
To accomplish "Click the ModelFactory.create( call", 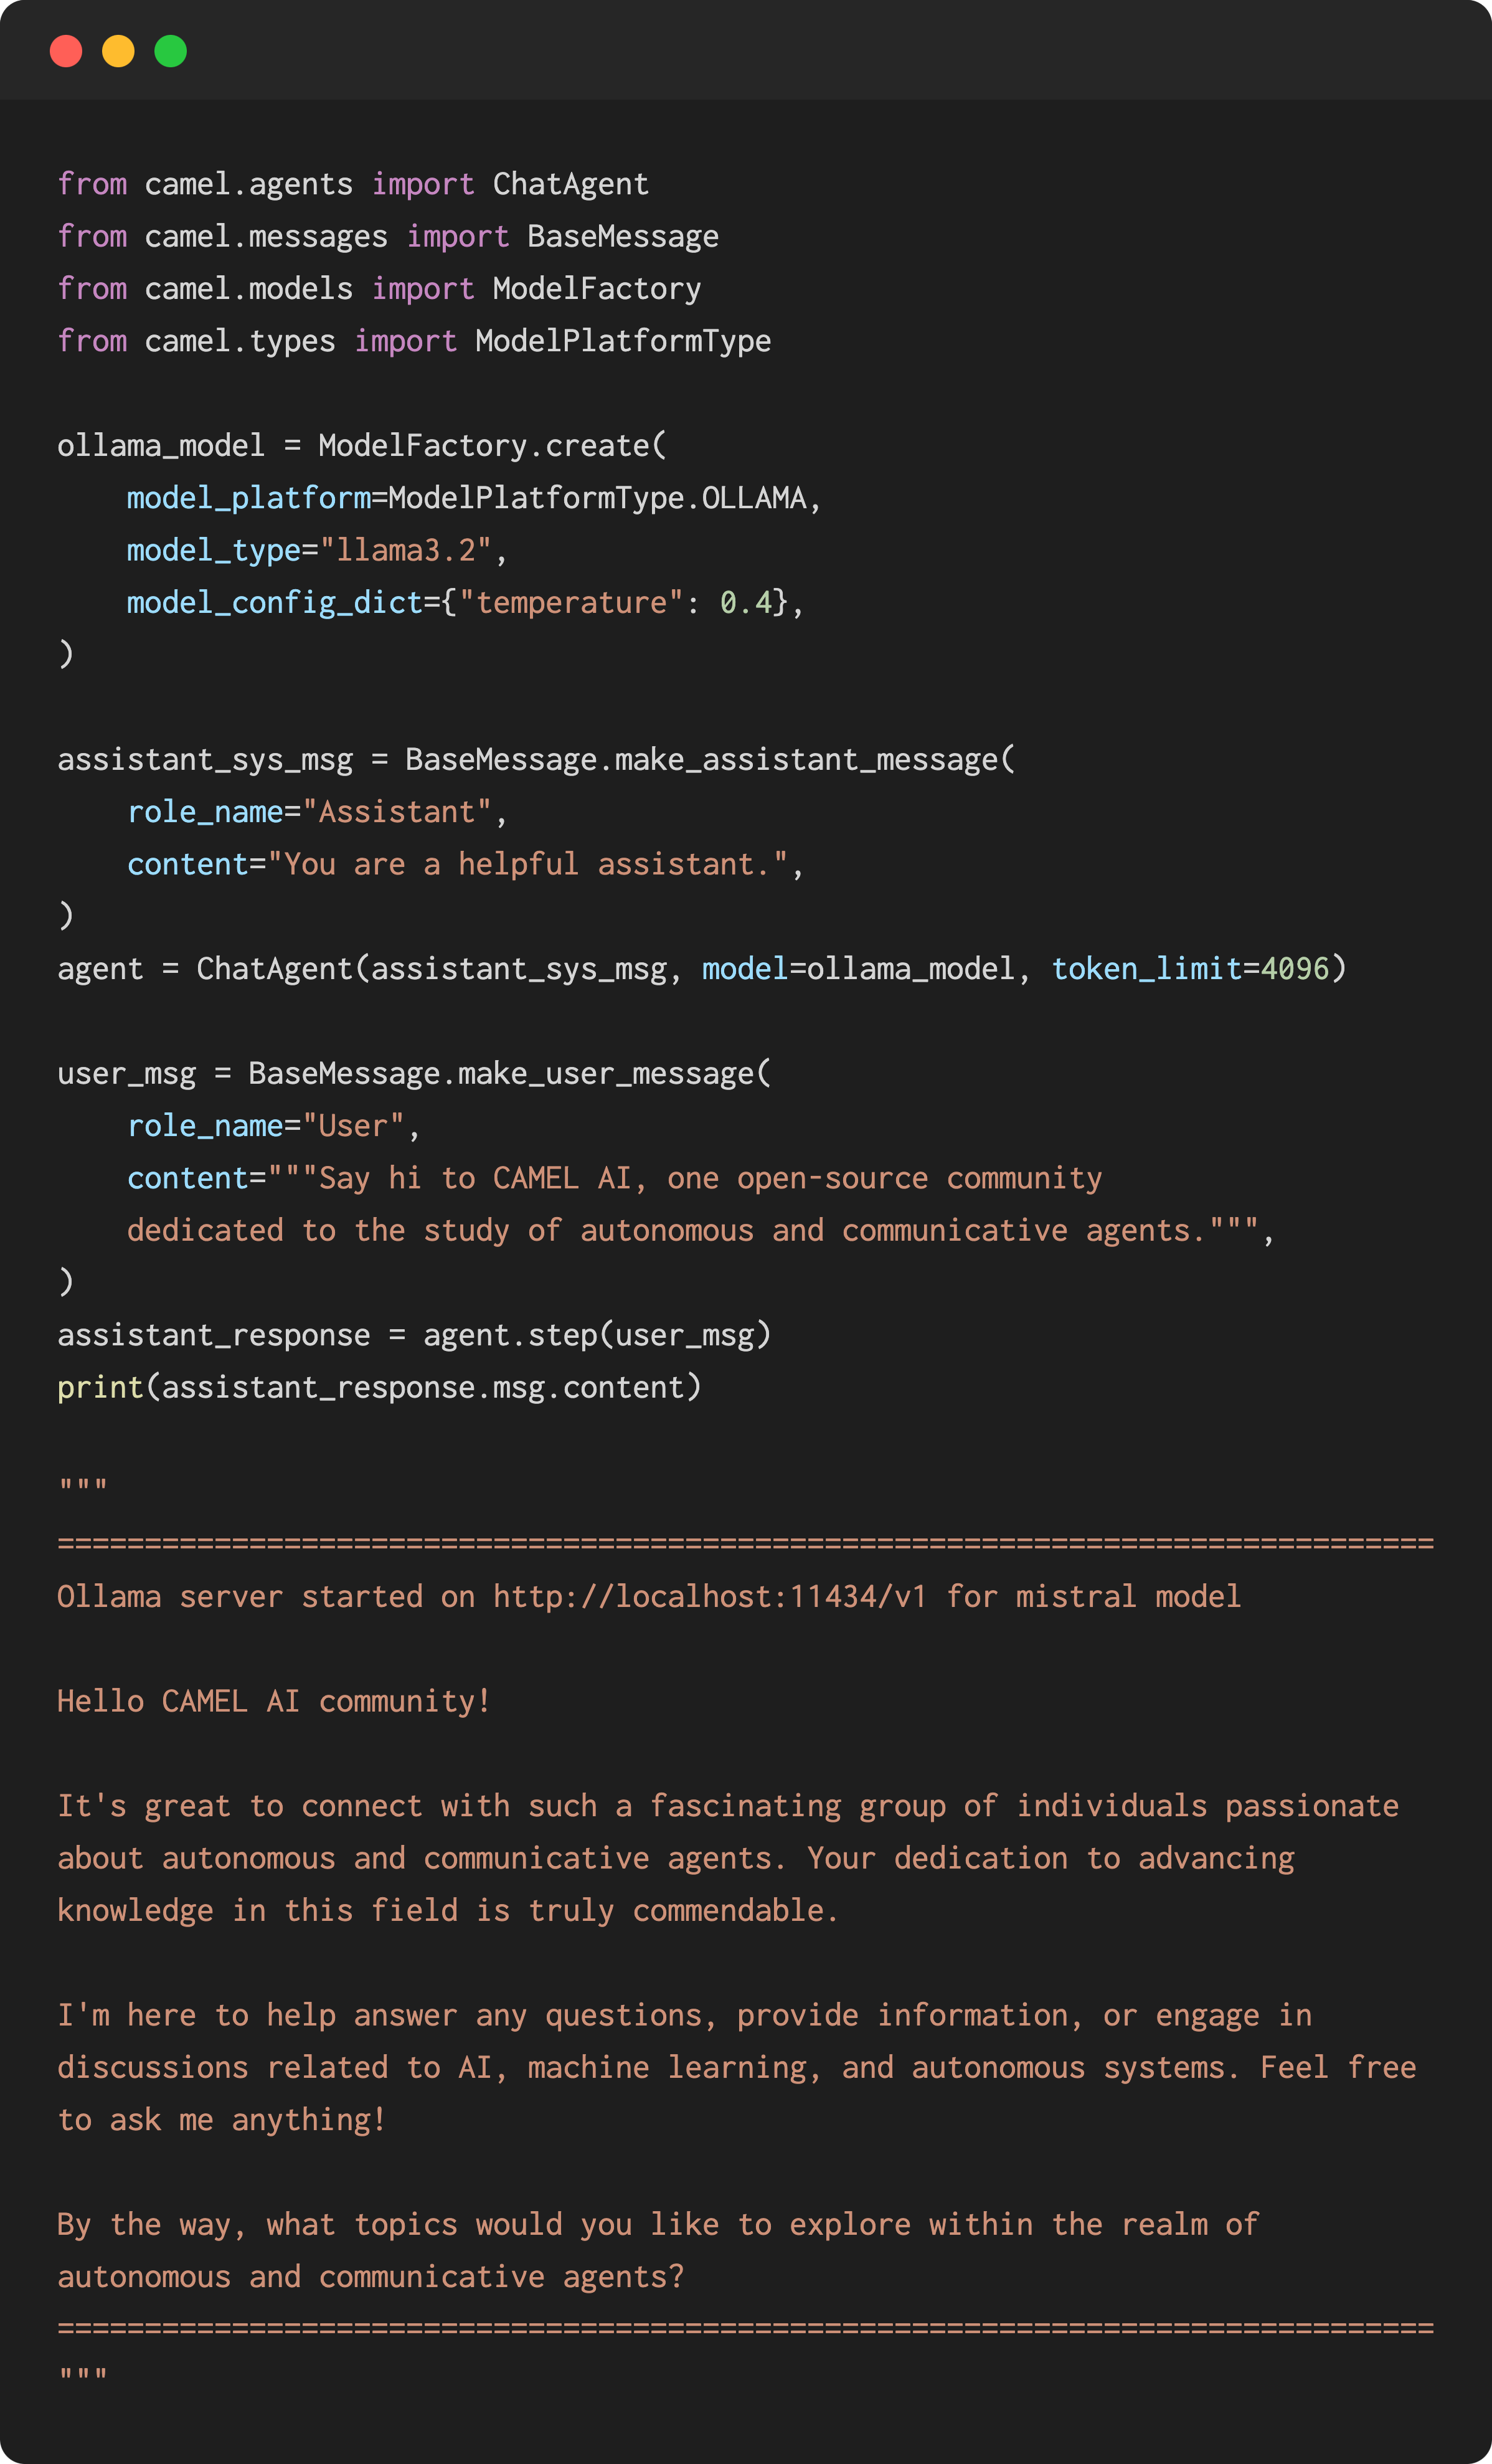I will [492, 445].
